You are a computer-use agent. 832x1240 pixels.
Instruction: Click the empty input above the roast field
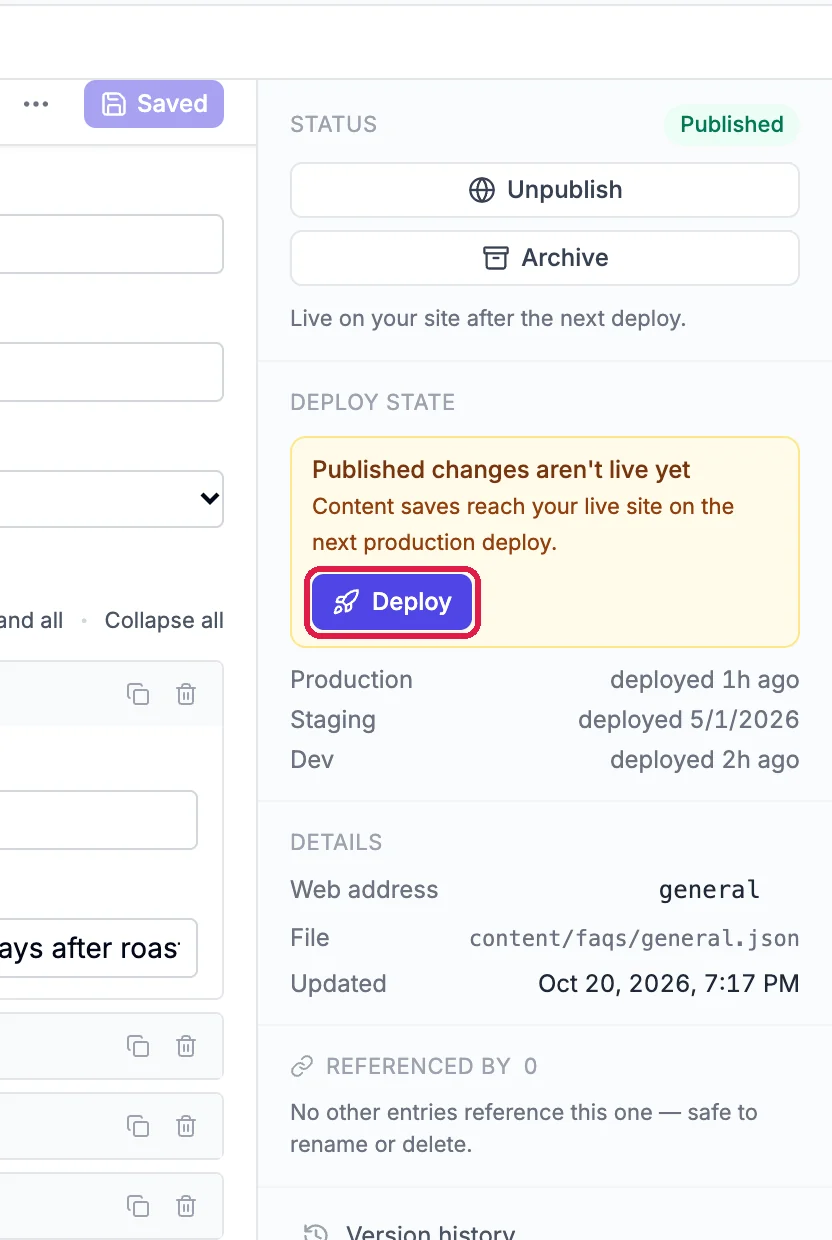pyautogui.click(x=98, y=820)
